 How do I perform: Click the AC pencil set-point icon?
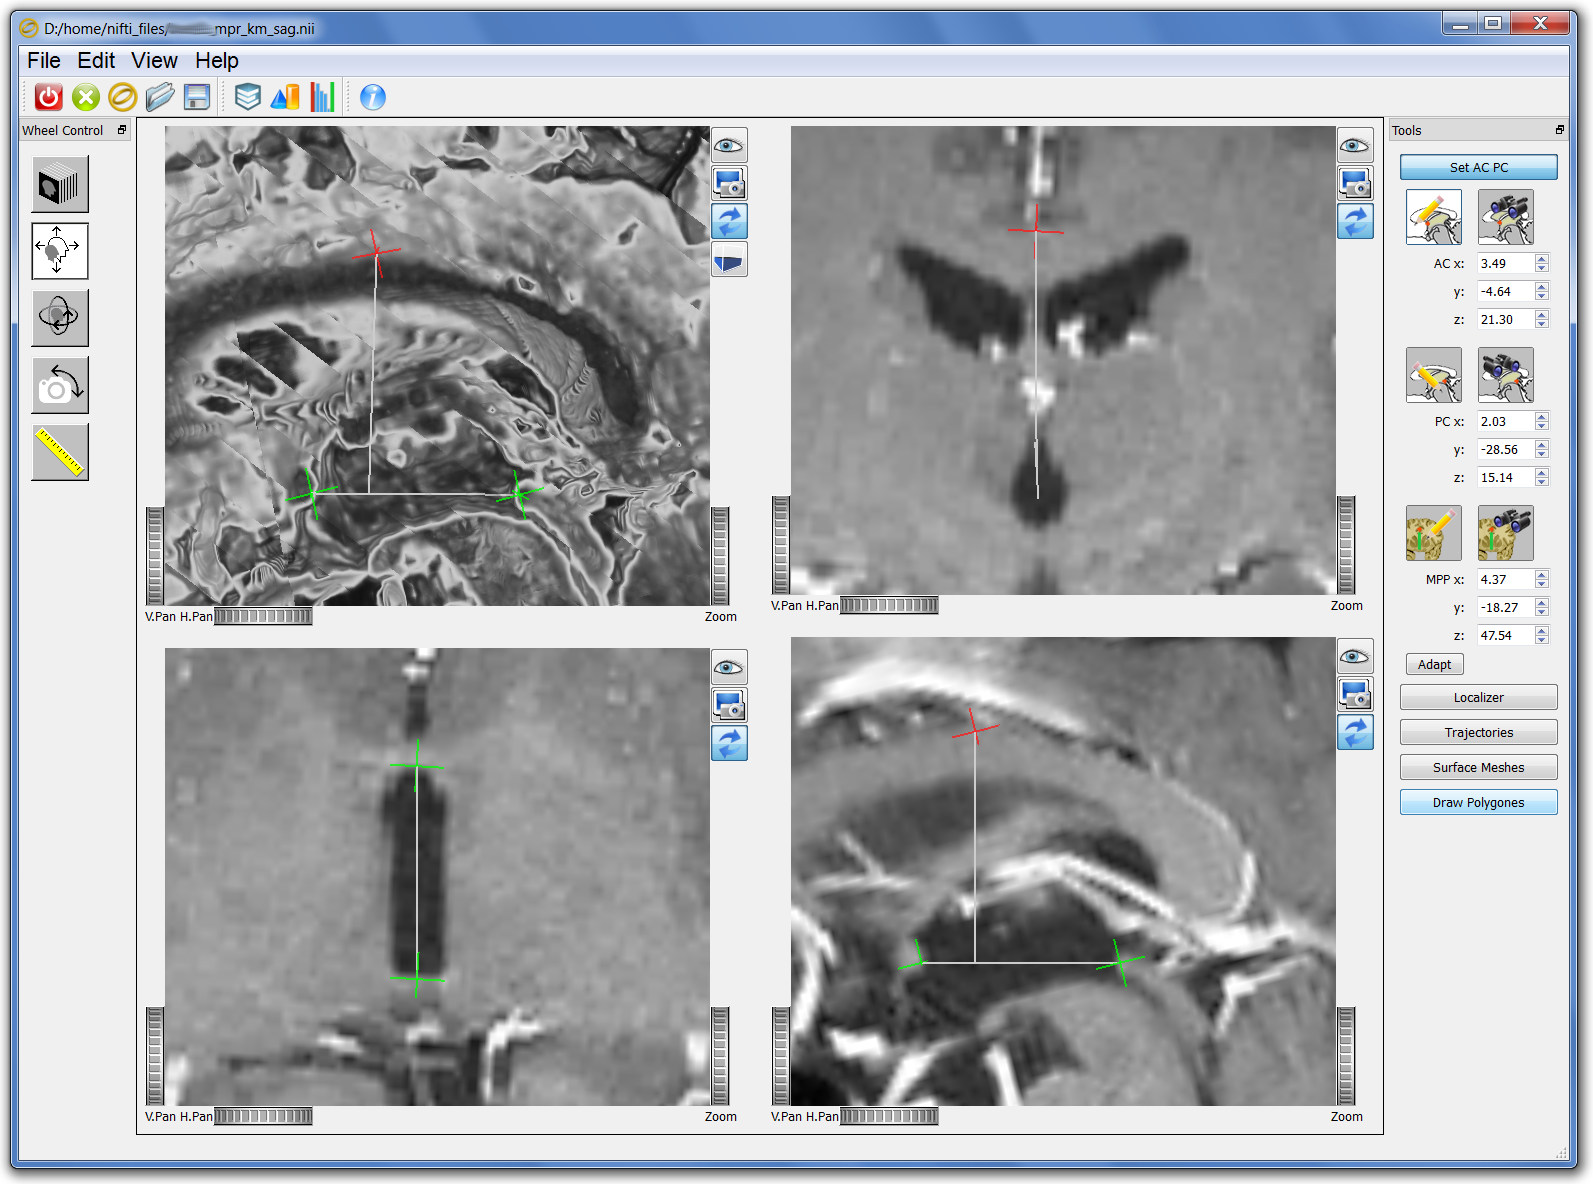tap(1433, 217)
